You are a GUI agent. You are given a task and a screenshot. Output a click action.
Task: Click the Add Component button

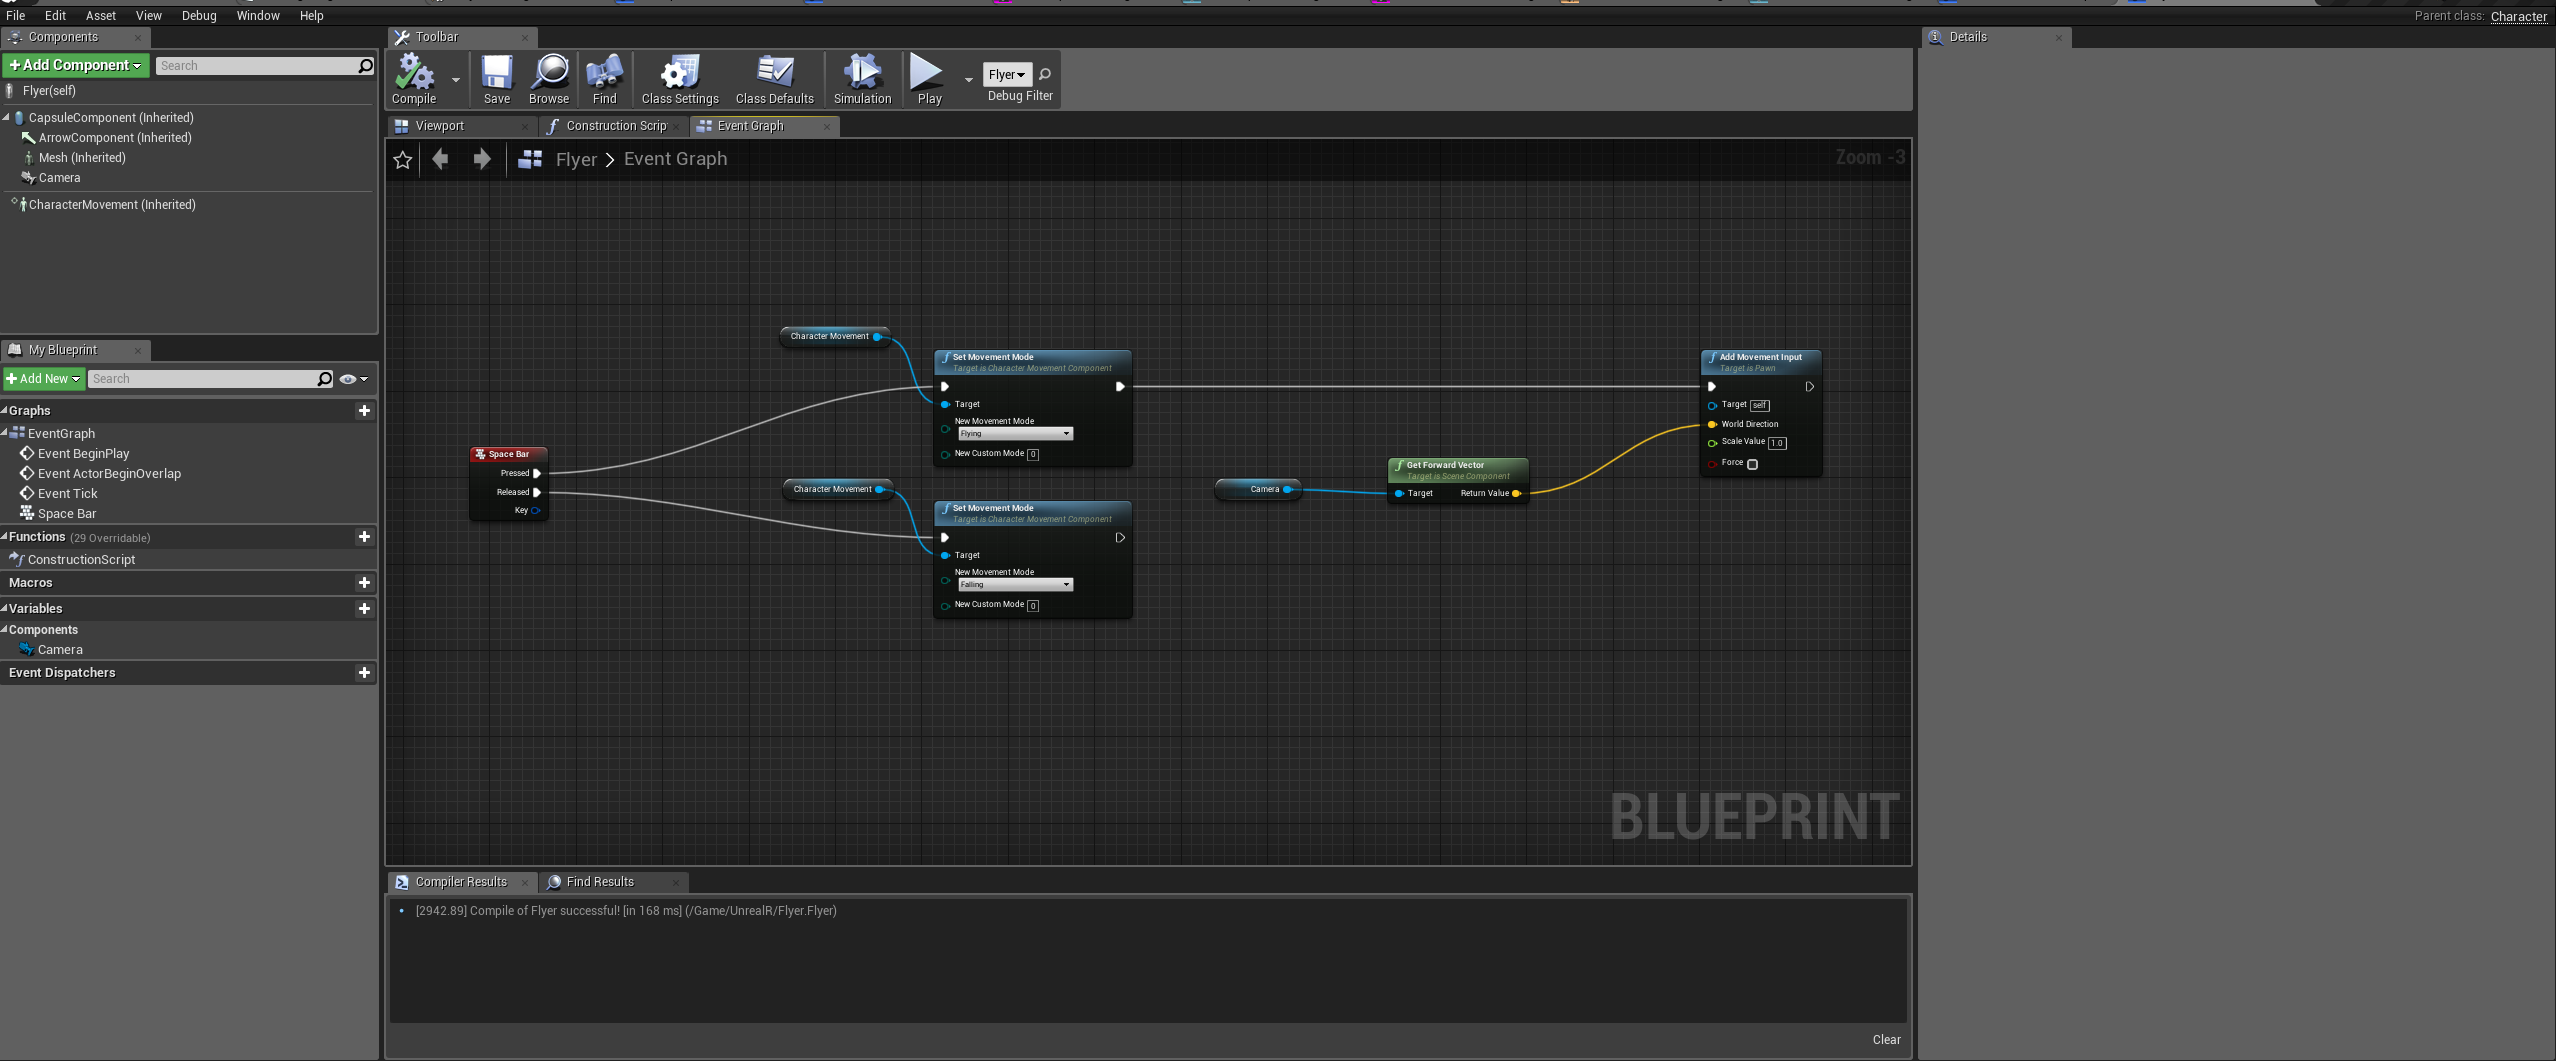[75, 65]
